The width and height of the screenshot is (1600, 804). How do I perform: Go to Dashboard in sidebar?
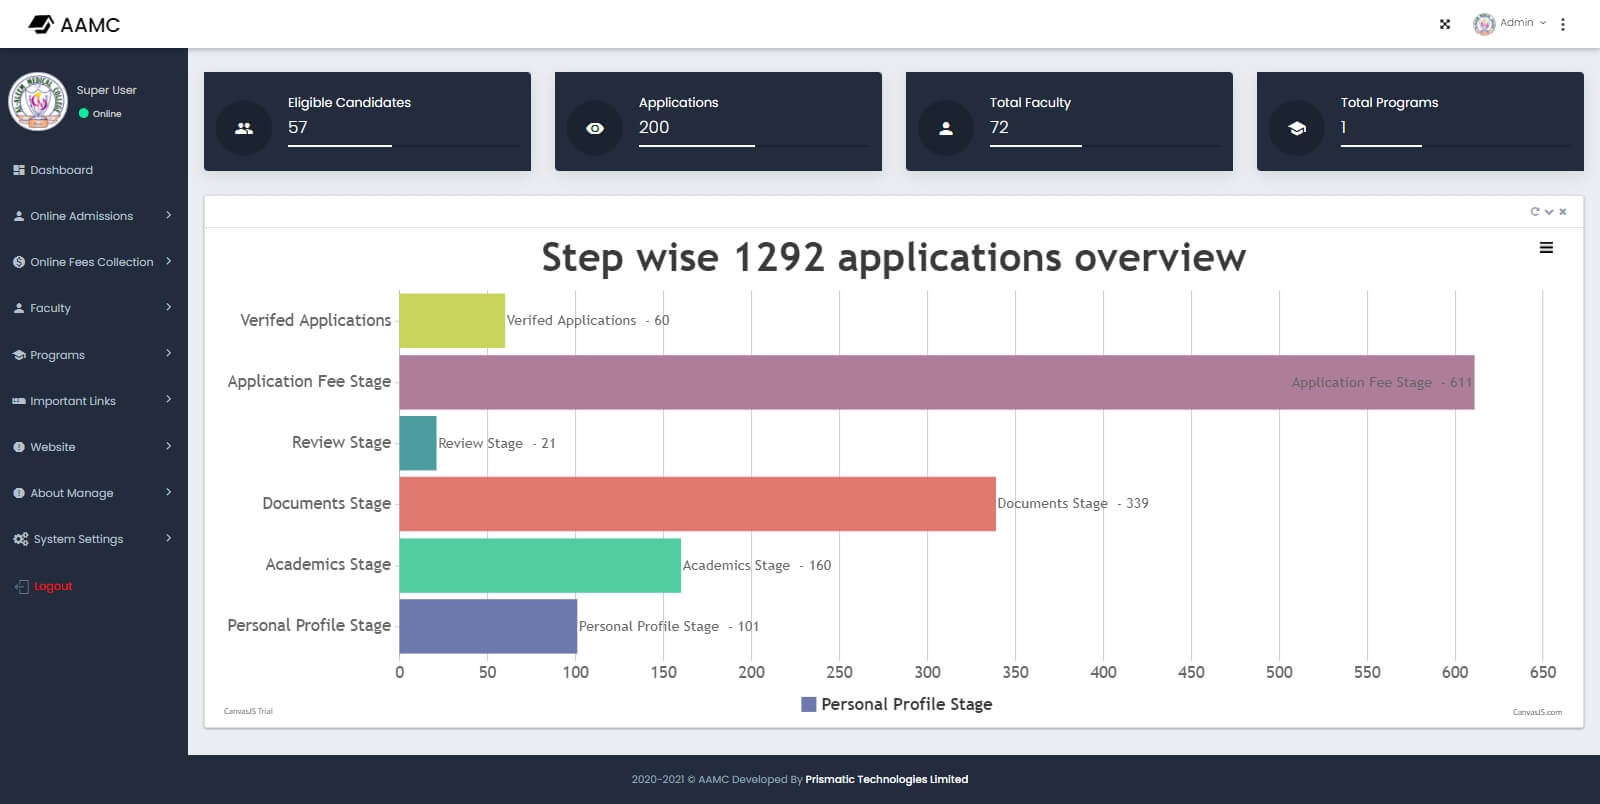61,170
